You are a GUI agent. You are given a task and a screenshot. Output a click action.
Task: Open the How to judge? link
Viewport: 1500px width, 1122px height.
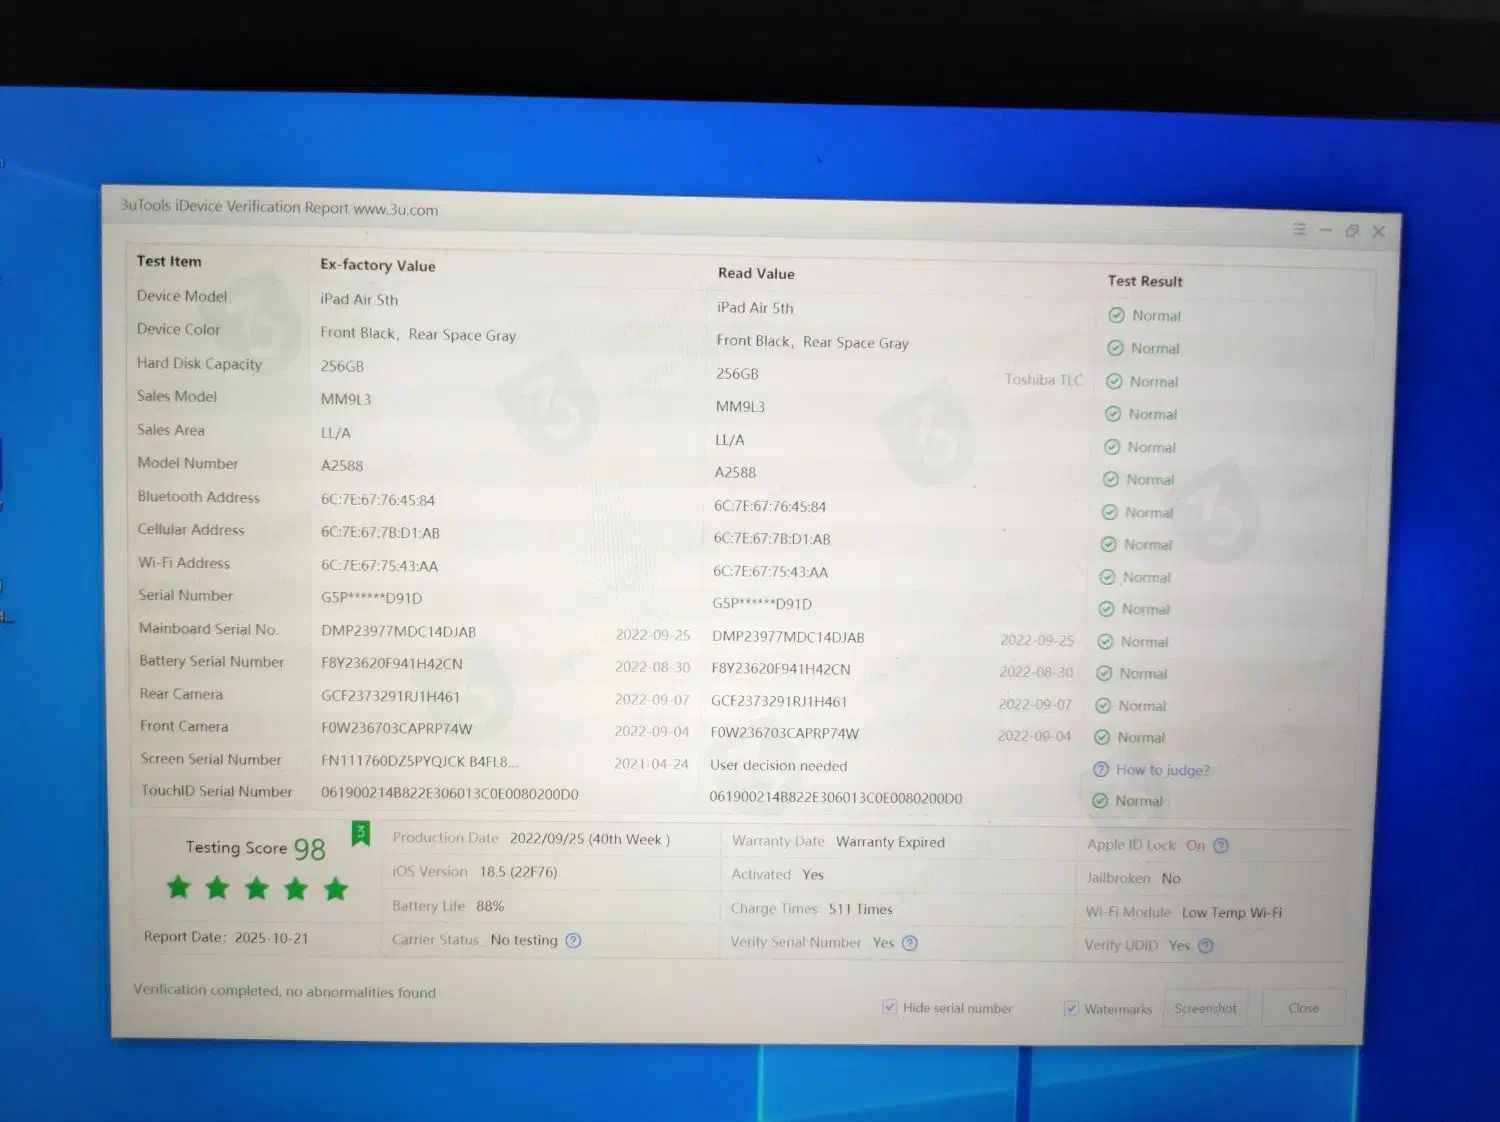point(1162,770)
